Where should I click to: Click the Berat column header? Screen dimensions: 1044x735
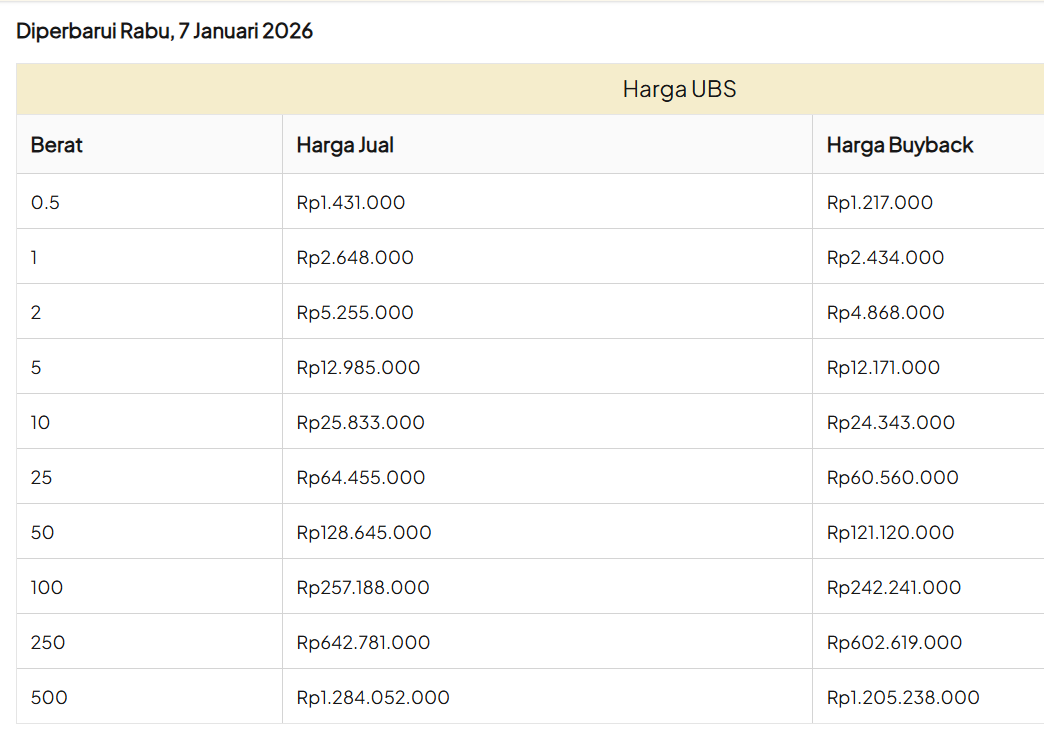coord(57,145)
